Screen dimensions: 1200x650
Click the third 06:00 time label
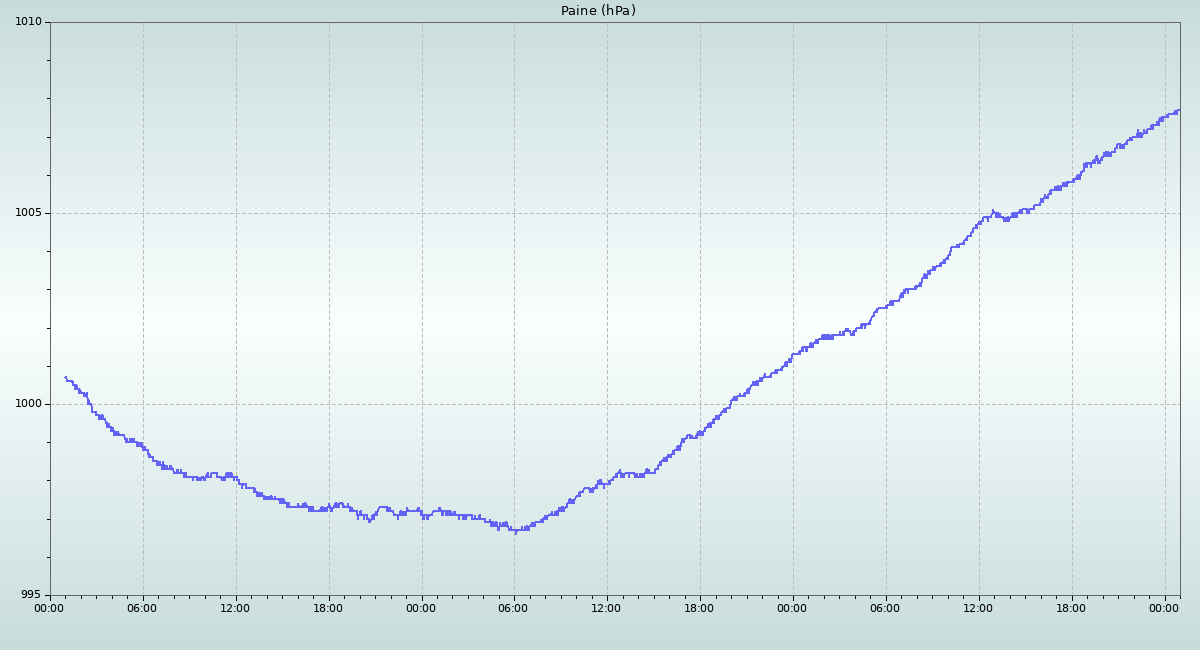pyautogui.click(x=885, y=608)
